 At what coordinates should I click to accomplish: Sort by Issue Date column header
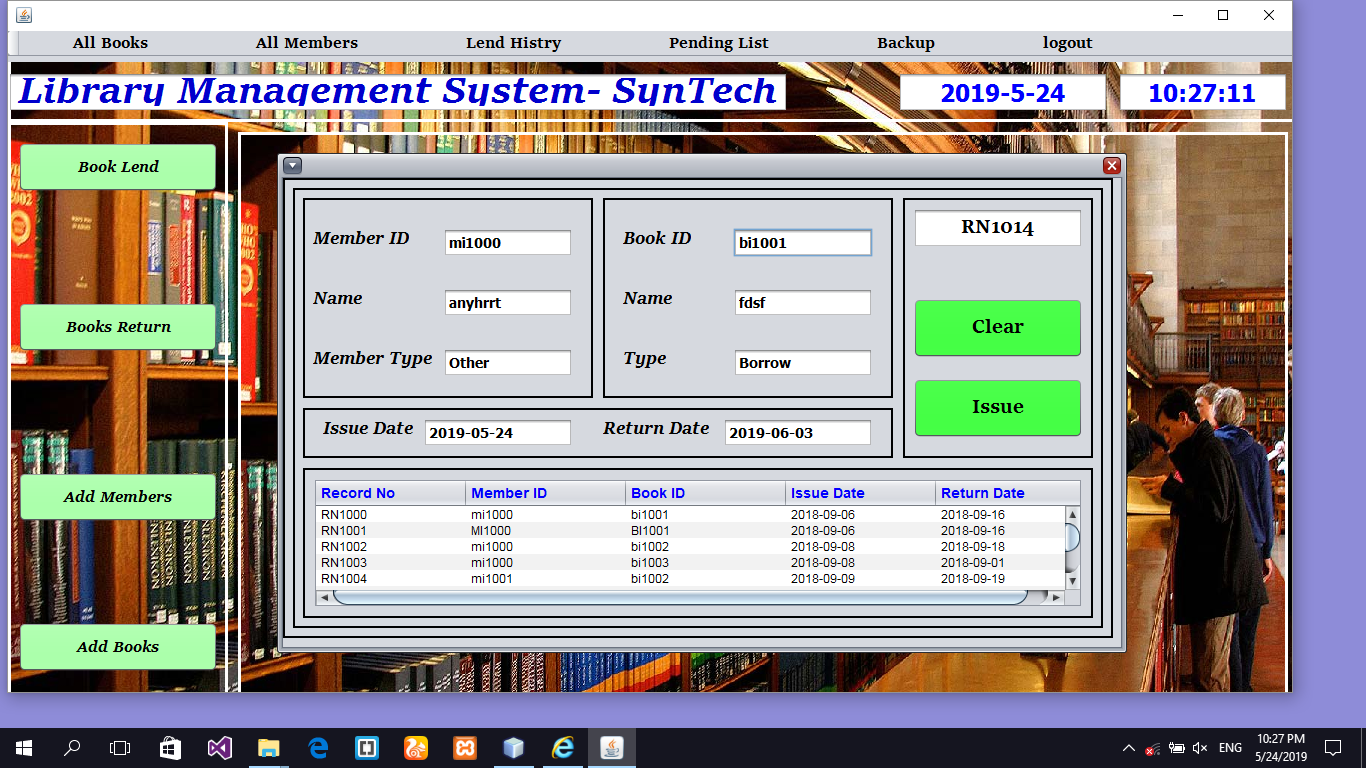pyautogui.click(x=861, y=493)
